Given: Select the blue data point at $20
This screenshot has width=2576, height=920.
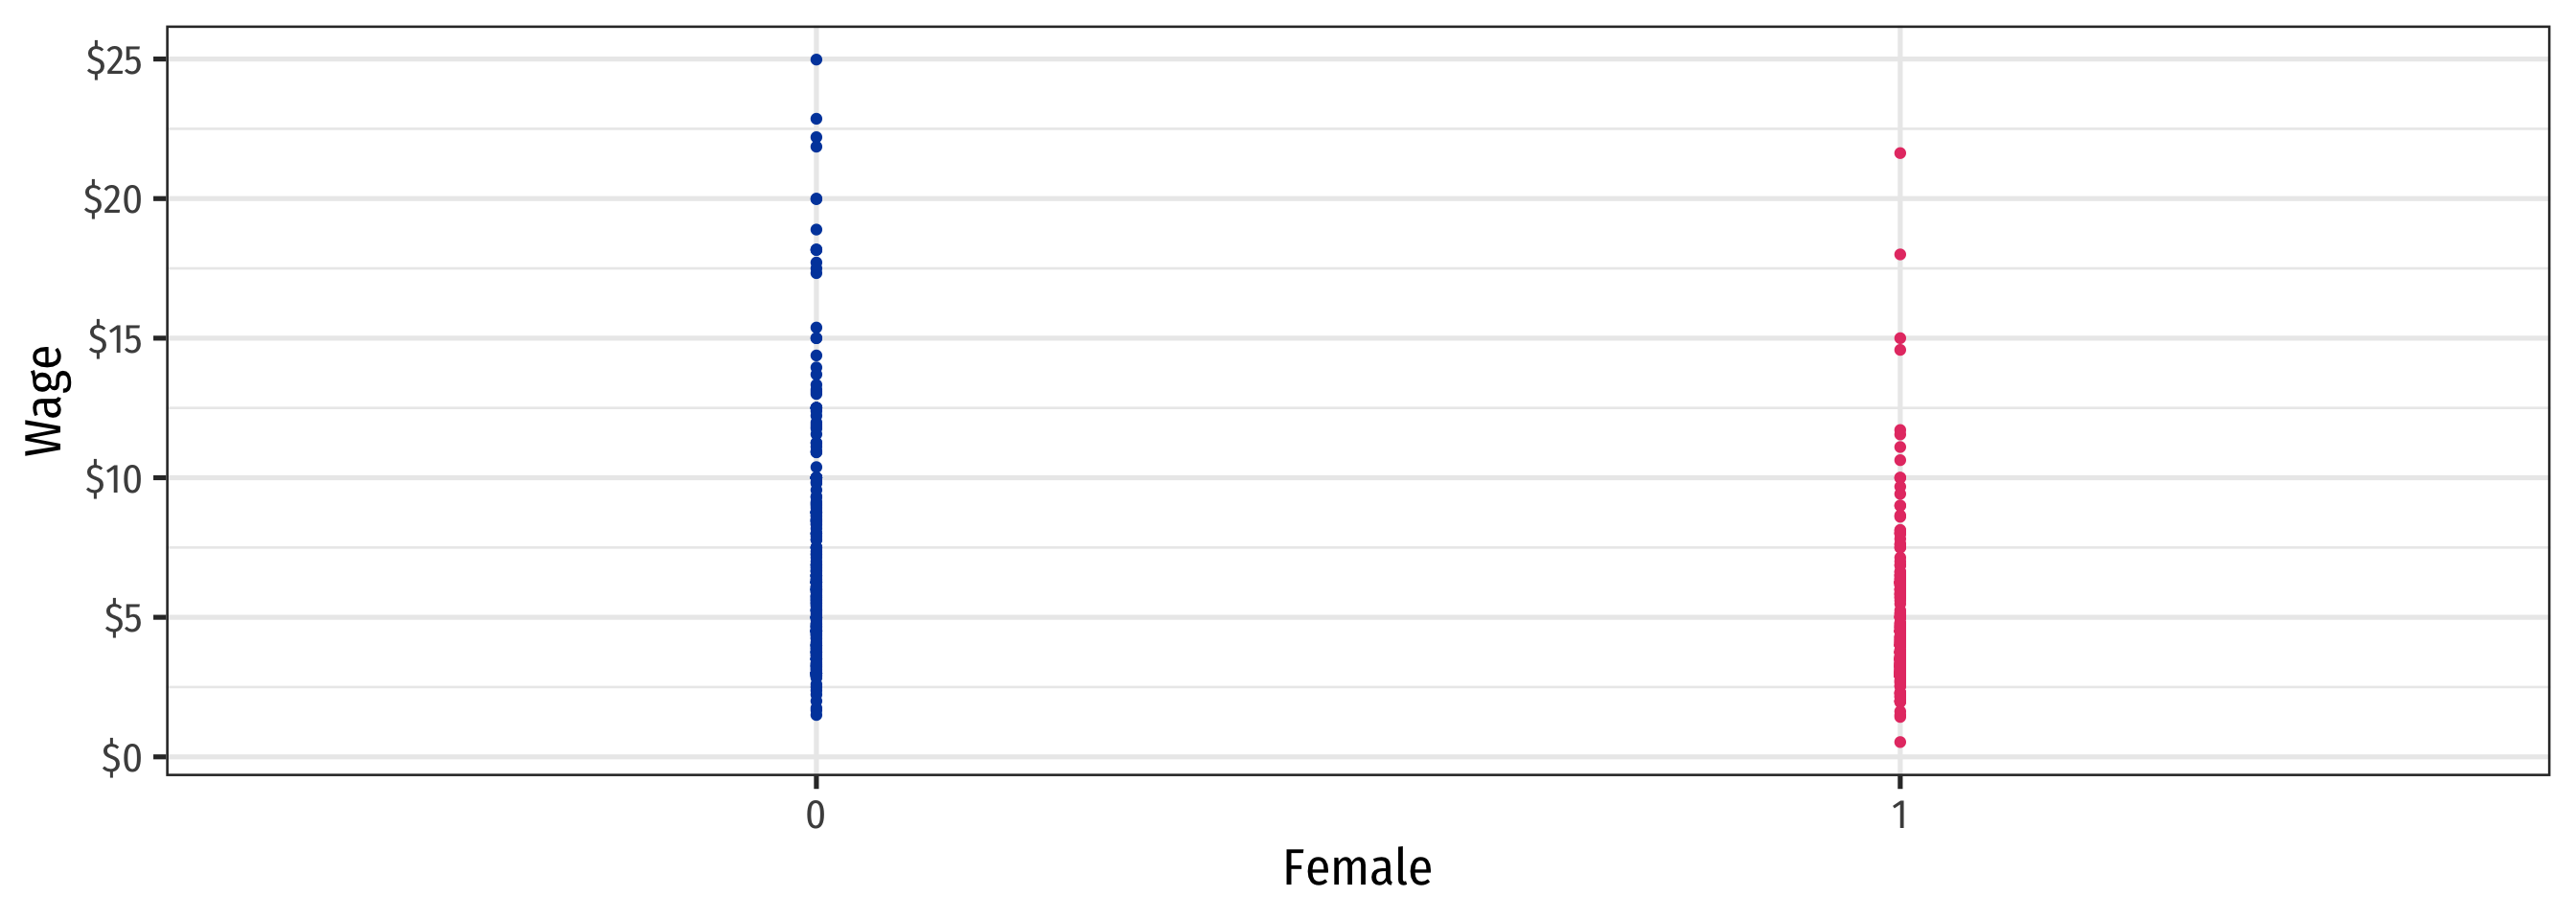Looking at the screenshot, I should tap(816, 199).
